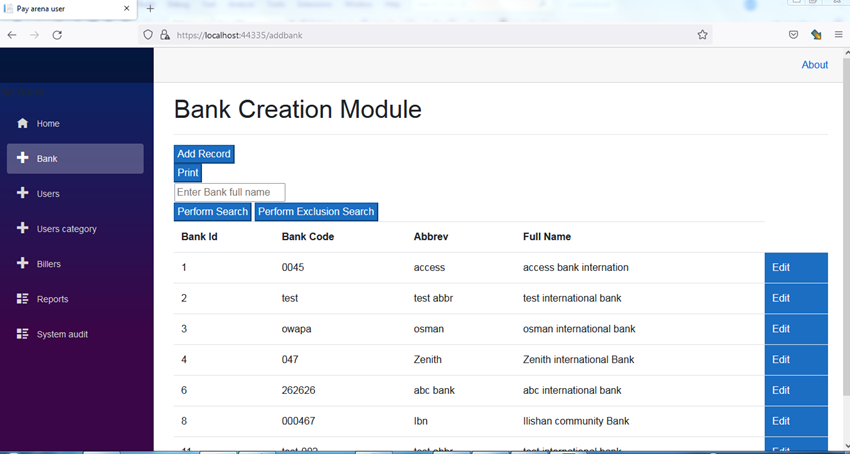Screen dimensions: 850x454
Task: Select the Pay arena user browser tab
Action: (x=68, y=9)
